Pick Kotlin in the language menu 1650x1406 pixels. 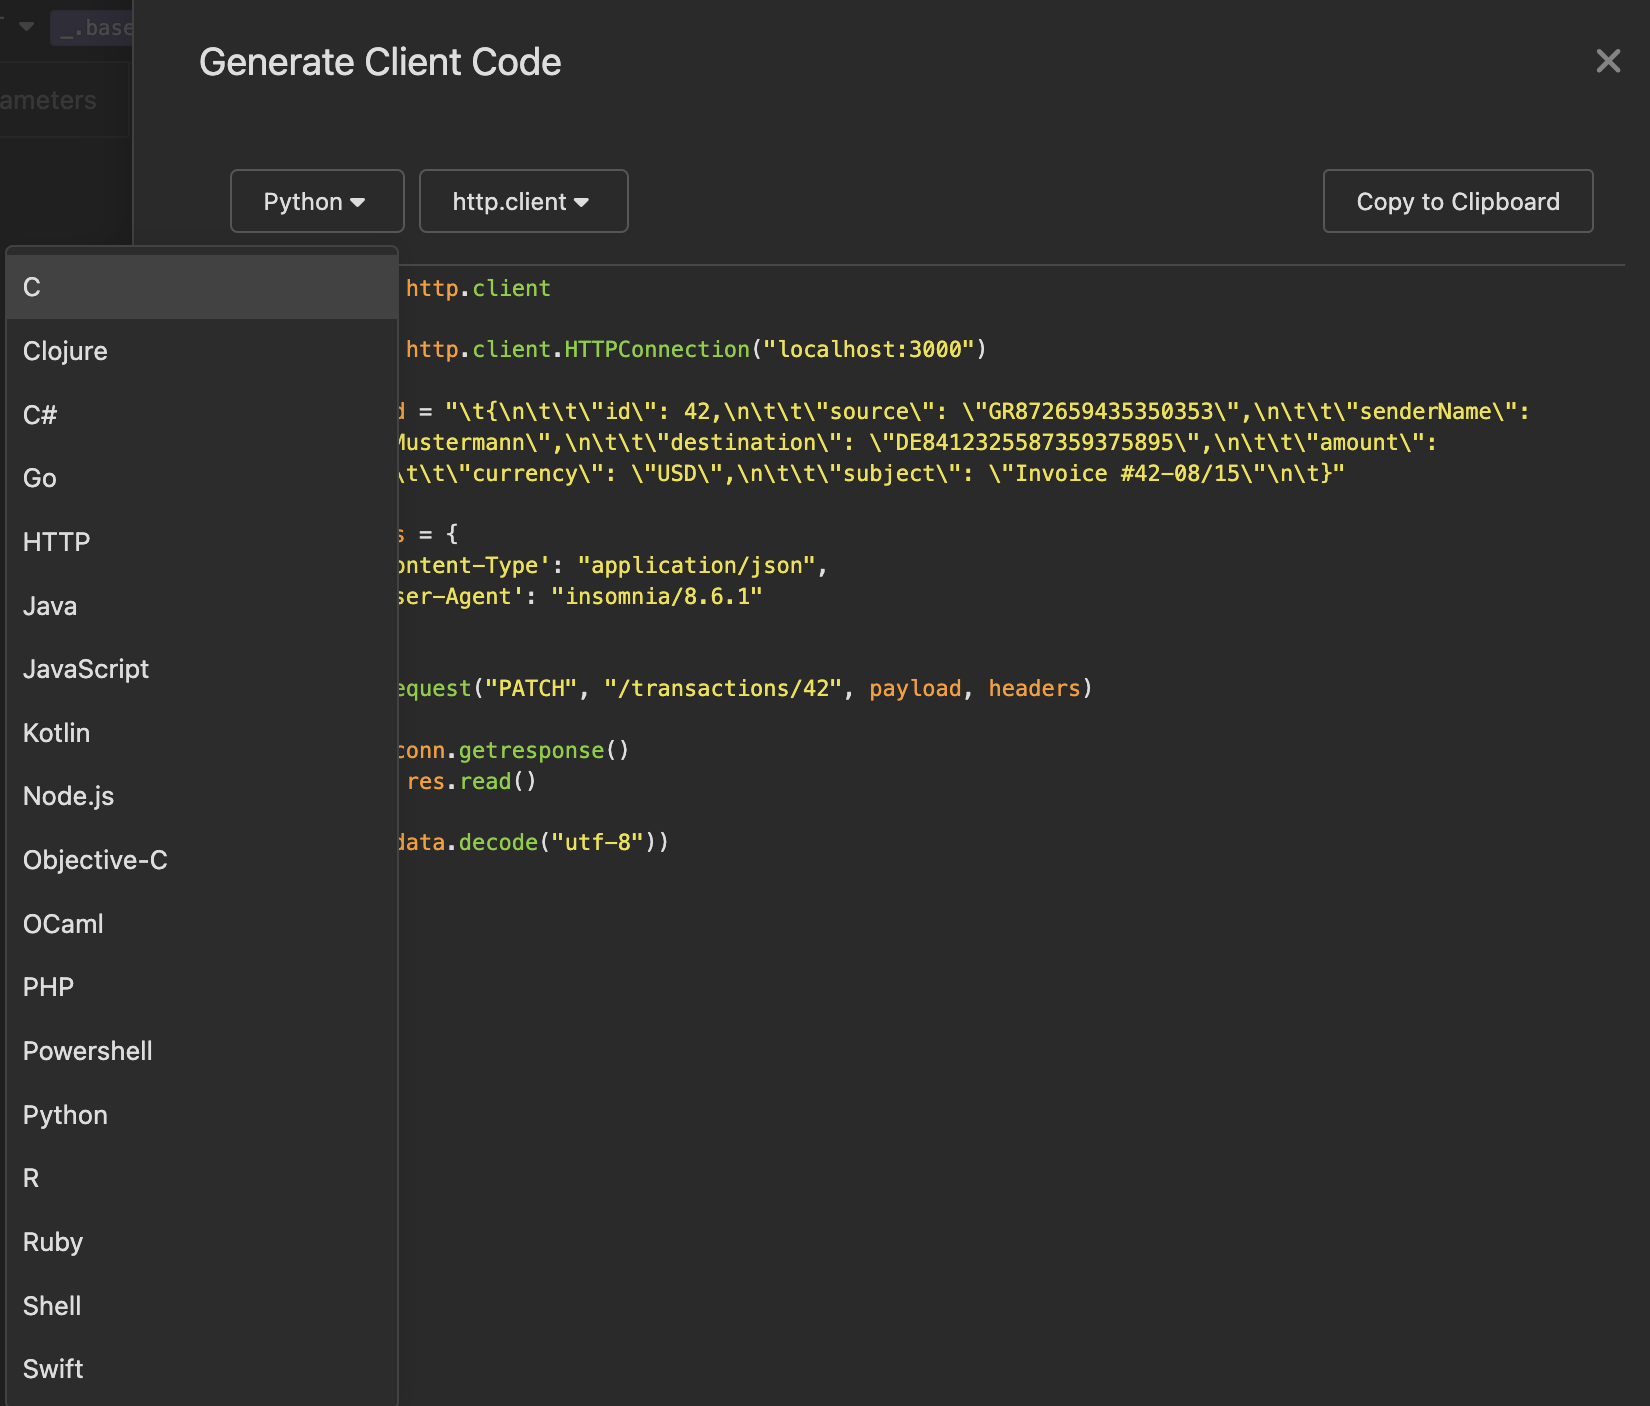pyautogui.click(x=202, y=733)
